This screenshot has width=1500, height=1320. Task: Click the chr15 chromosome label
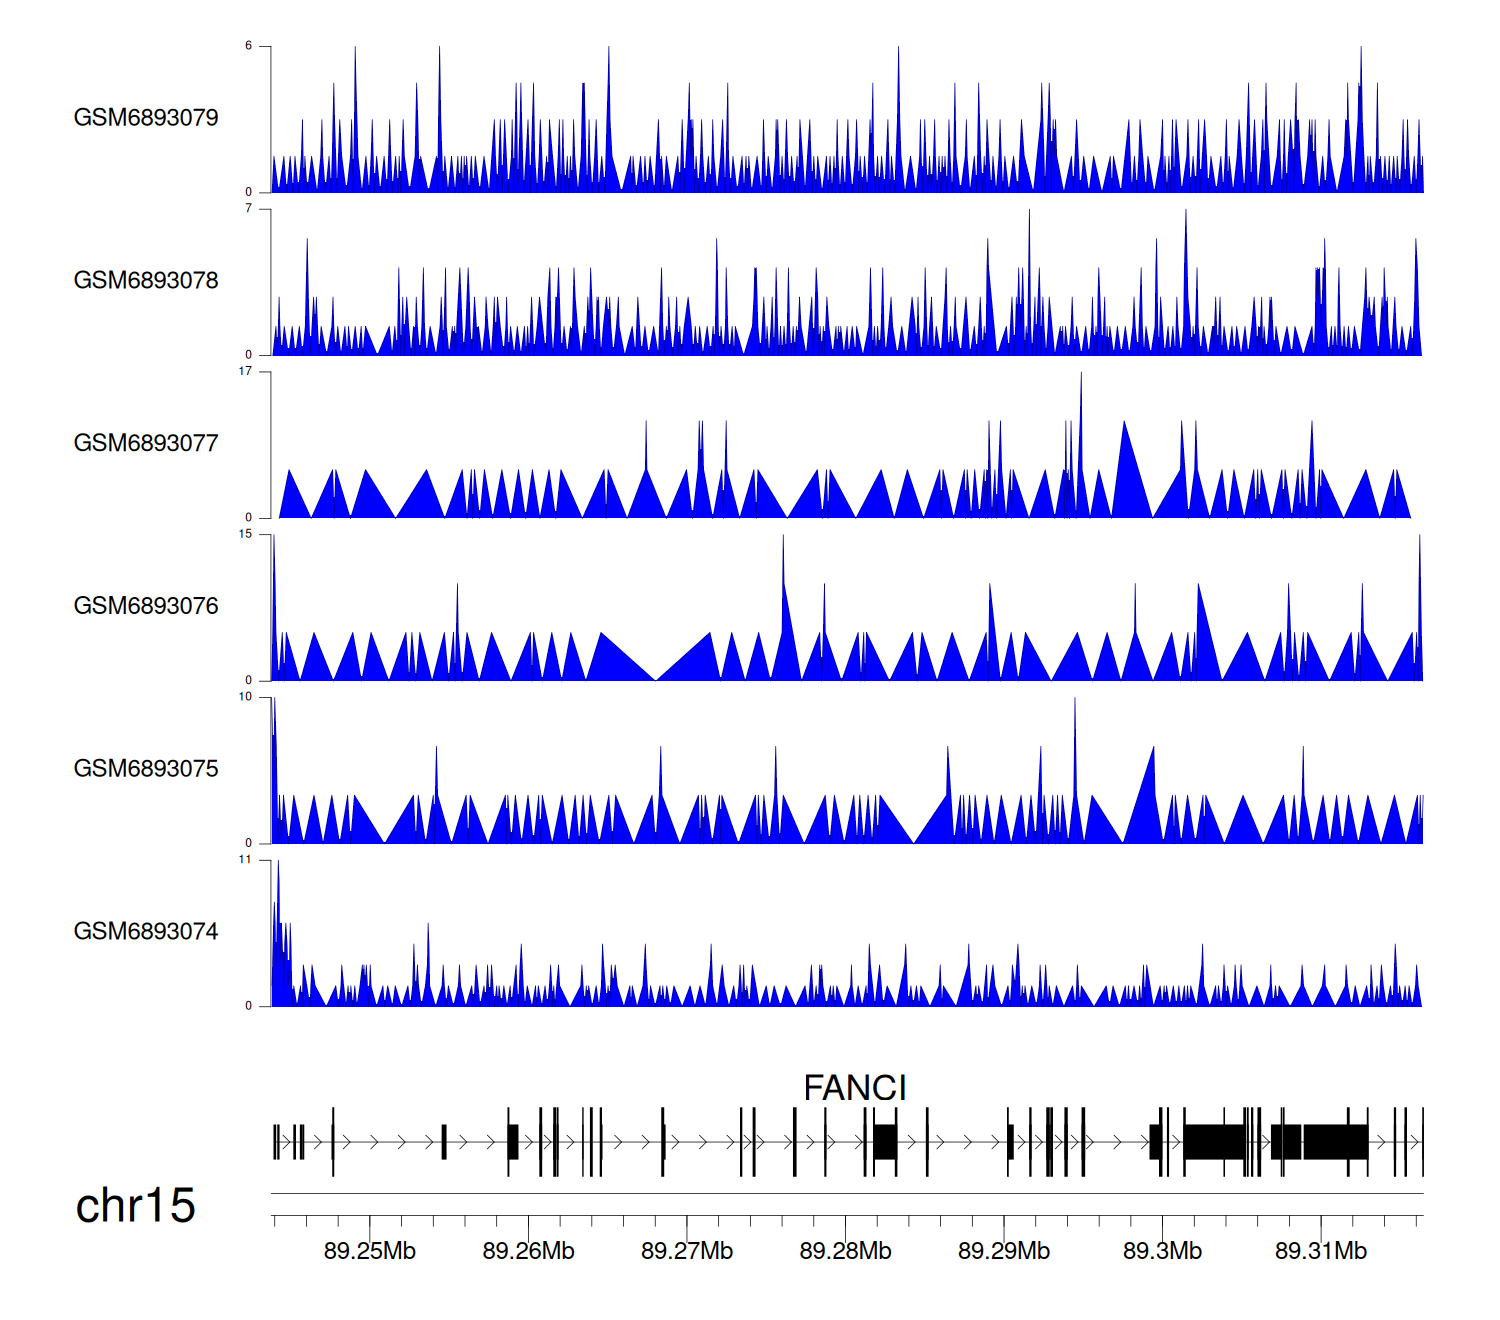point(136,1206)
